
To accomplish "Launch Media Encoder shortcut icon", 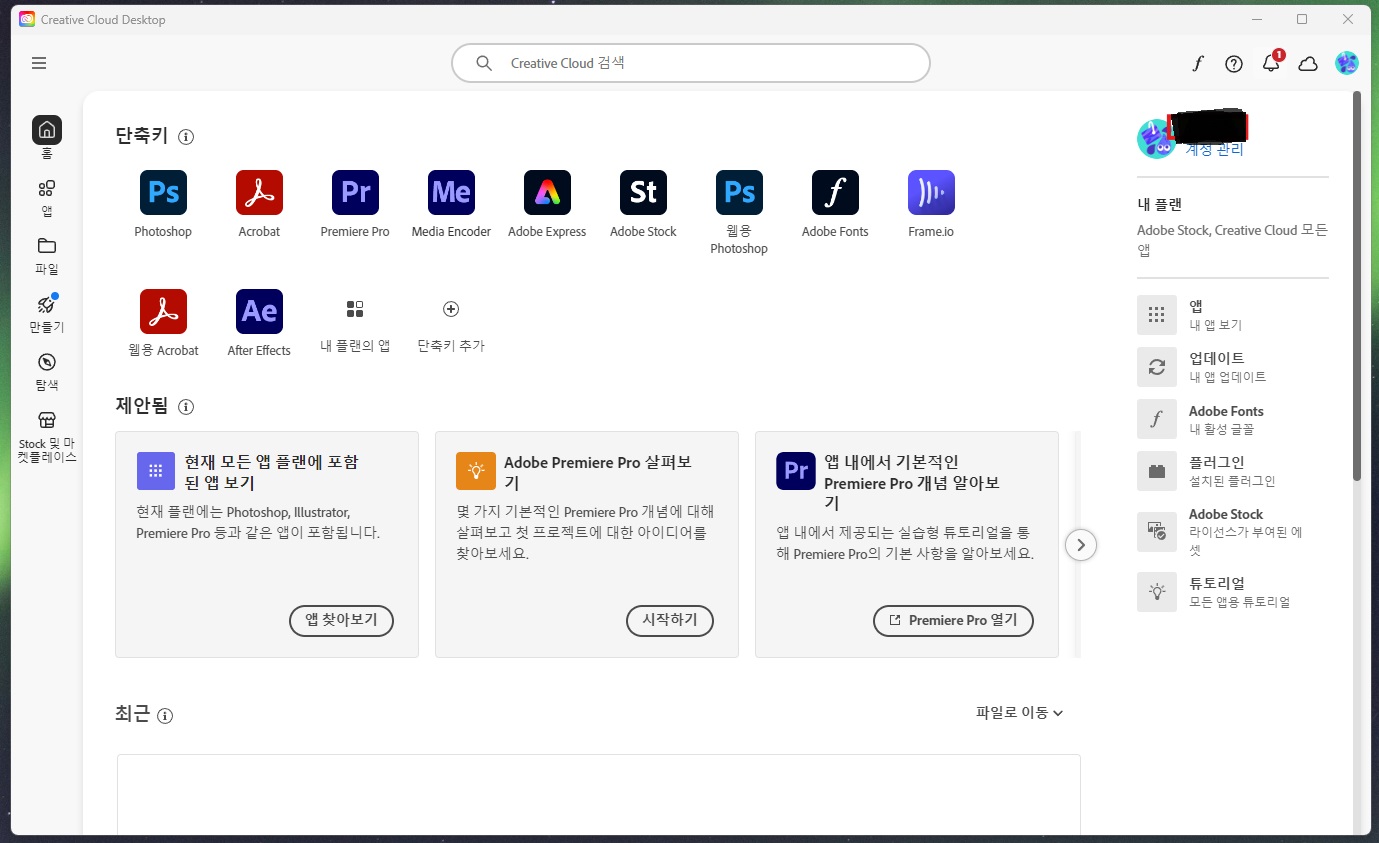I will pos(451,192).
